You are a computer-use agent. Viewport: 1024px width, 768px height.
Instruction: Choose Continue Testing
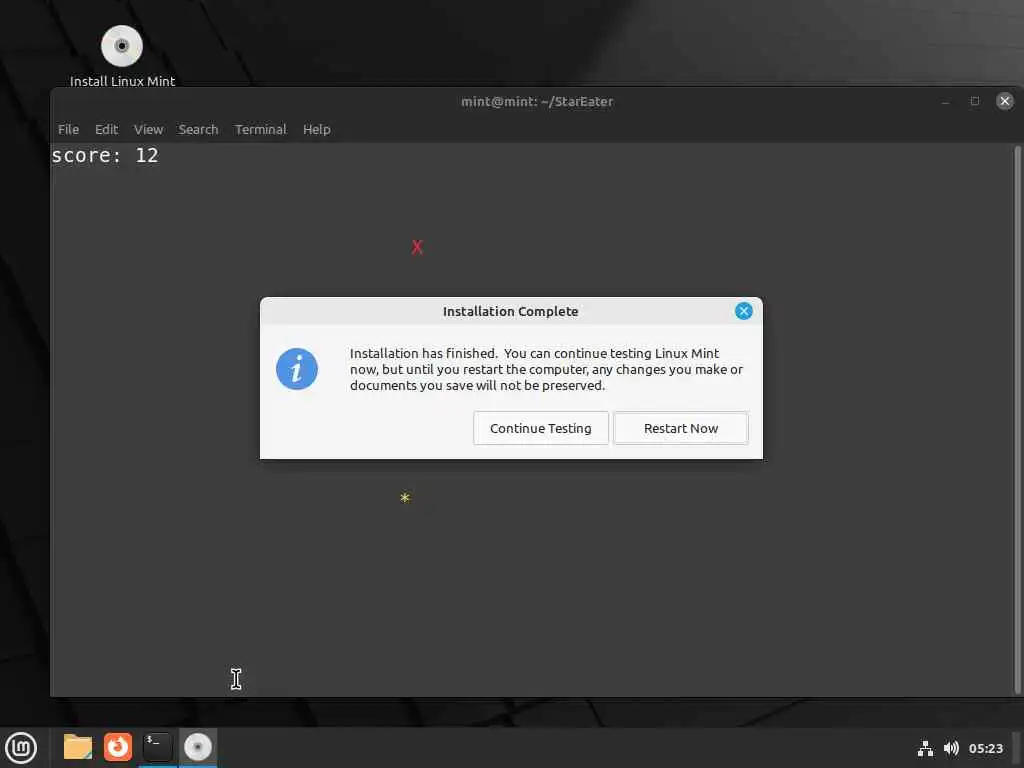click(x=541, y=428)
